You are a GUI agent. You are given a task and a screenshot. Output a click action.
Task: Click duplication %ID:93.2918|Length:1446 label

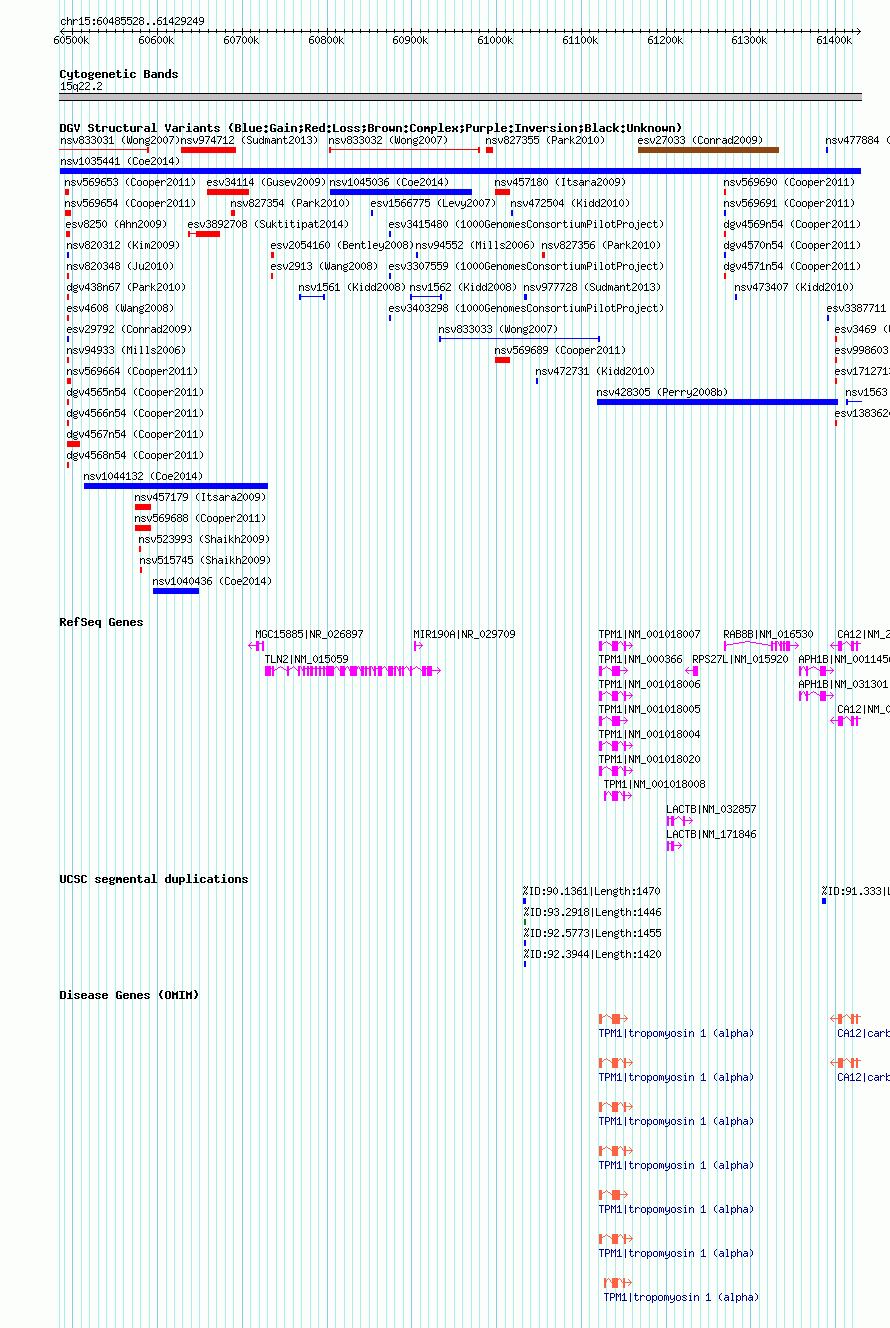click(x=591, y=913)
